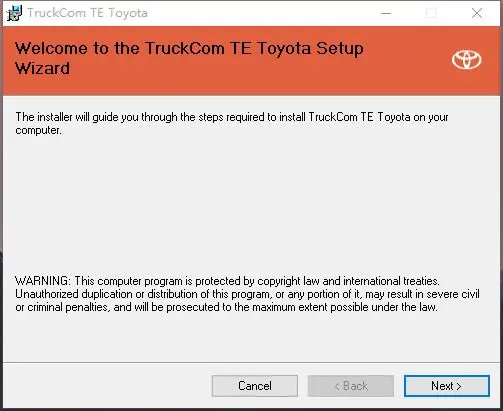
Task: Click the word computer. under the description
Action: coord(38,130)
